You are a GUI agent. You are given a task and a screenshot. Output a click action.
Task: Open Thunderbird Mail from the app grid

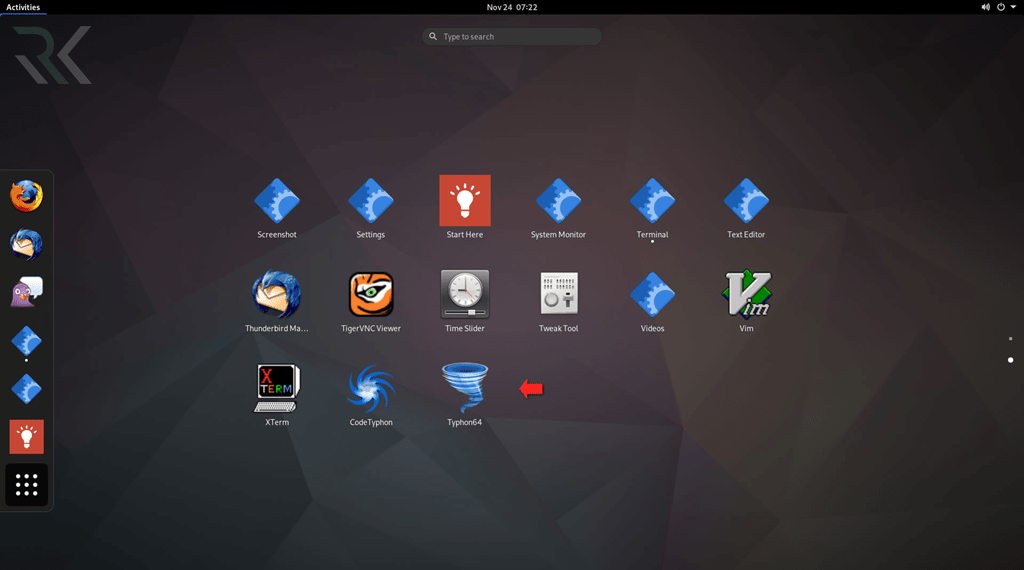276,294
